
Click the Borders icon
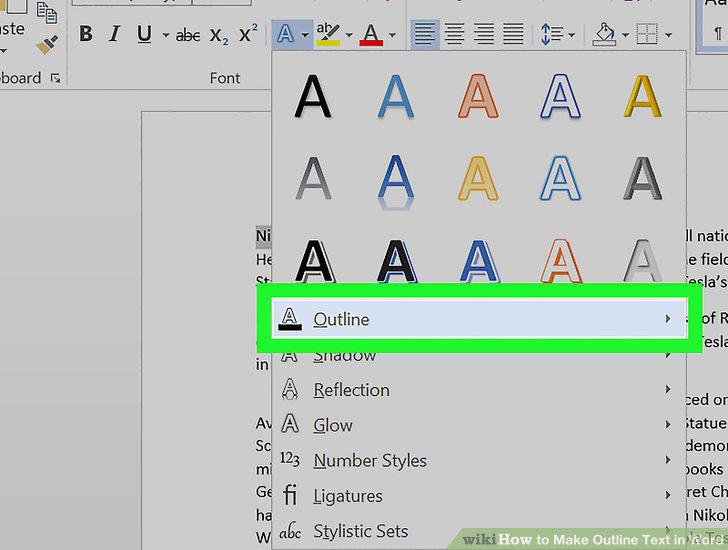click(647, 34)
